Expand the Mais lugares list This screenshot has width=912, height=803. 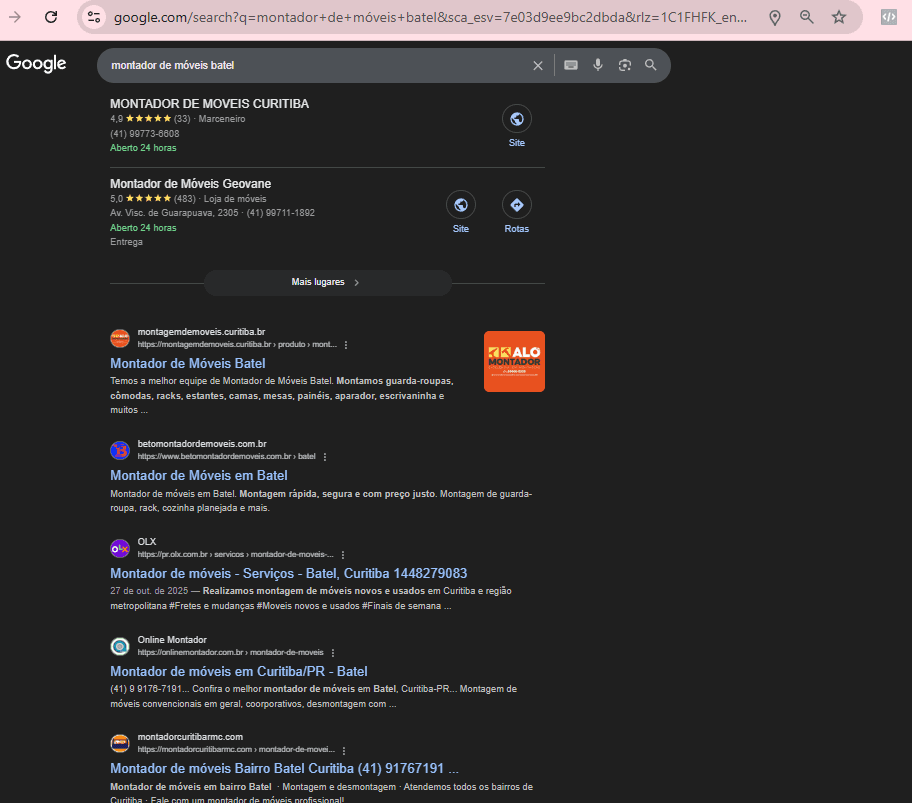coord(327,283)
